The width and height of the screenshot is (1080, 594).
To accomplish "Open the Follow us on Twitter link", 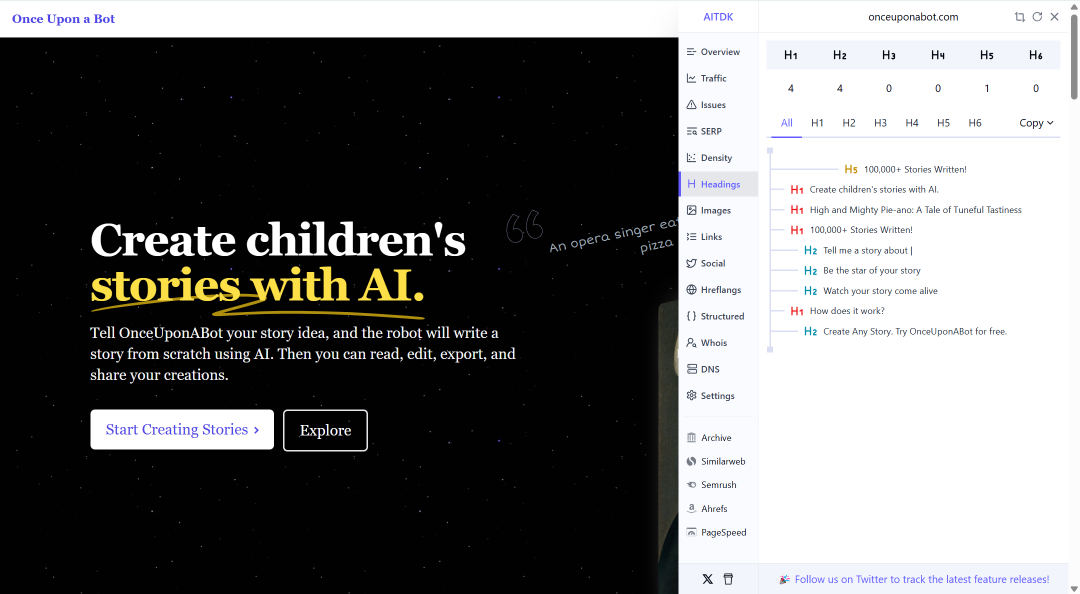I will click(x=922, y=580).
